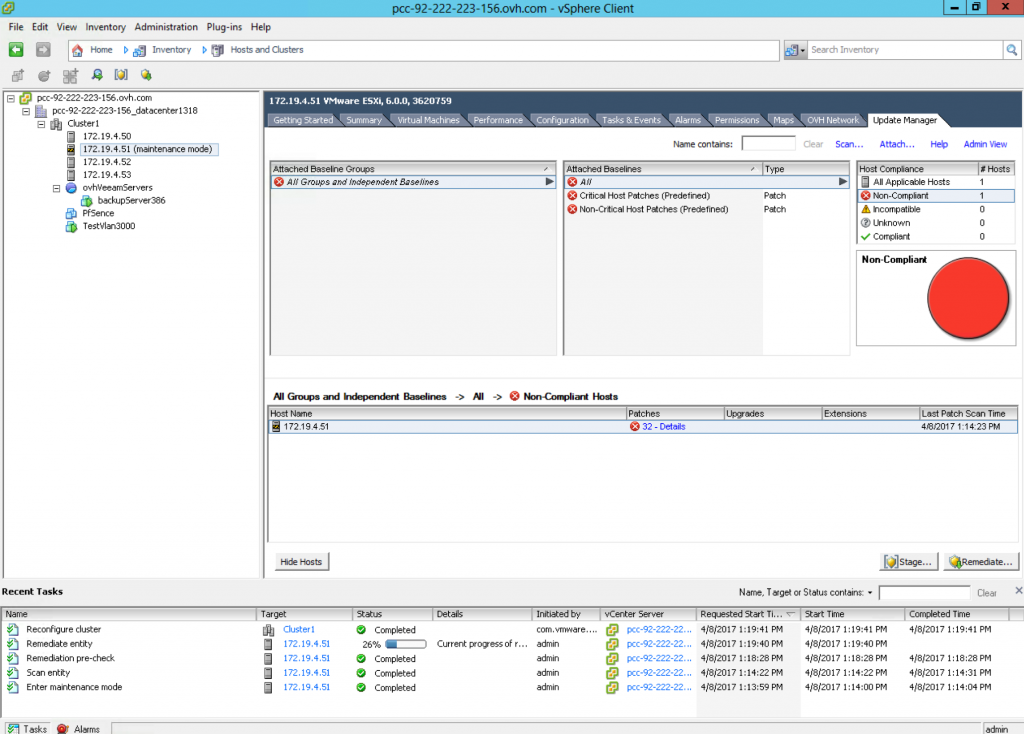Open the File menu
The image size is (1024, 734).
(x=16, y=27)
